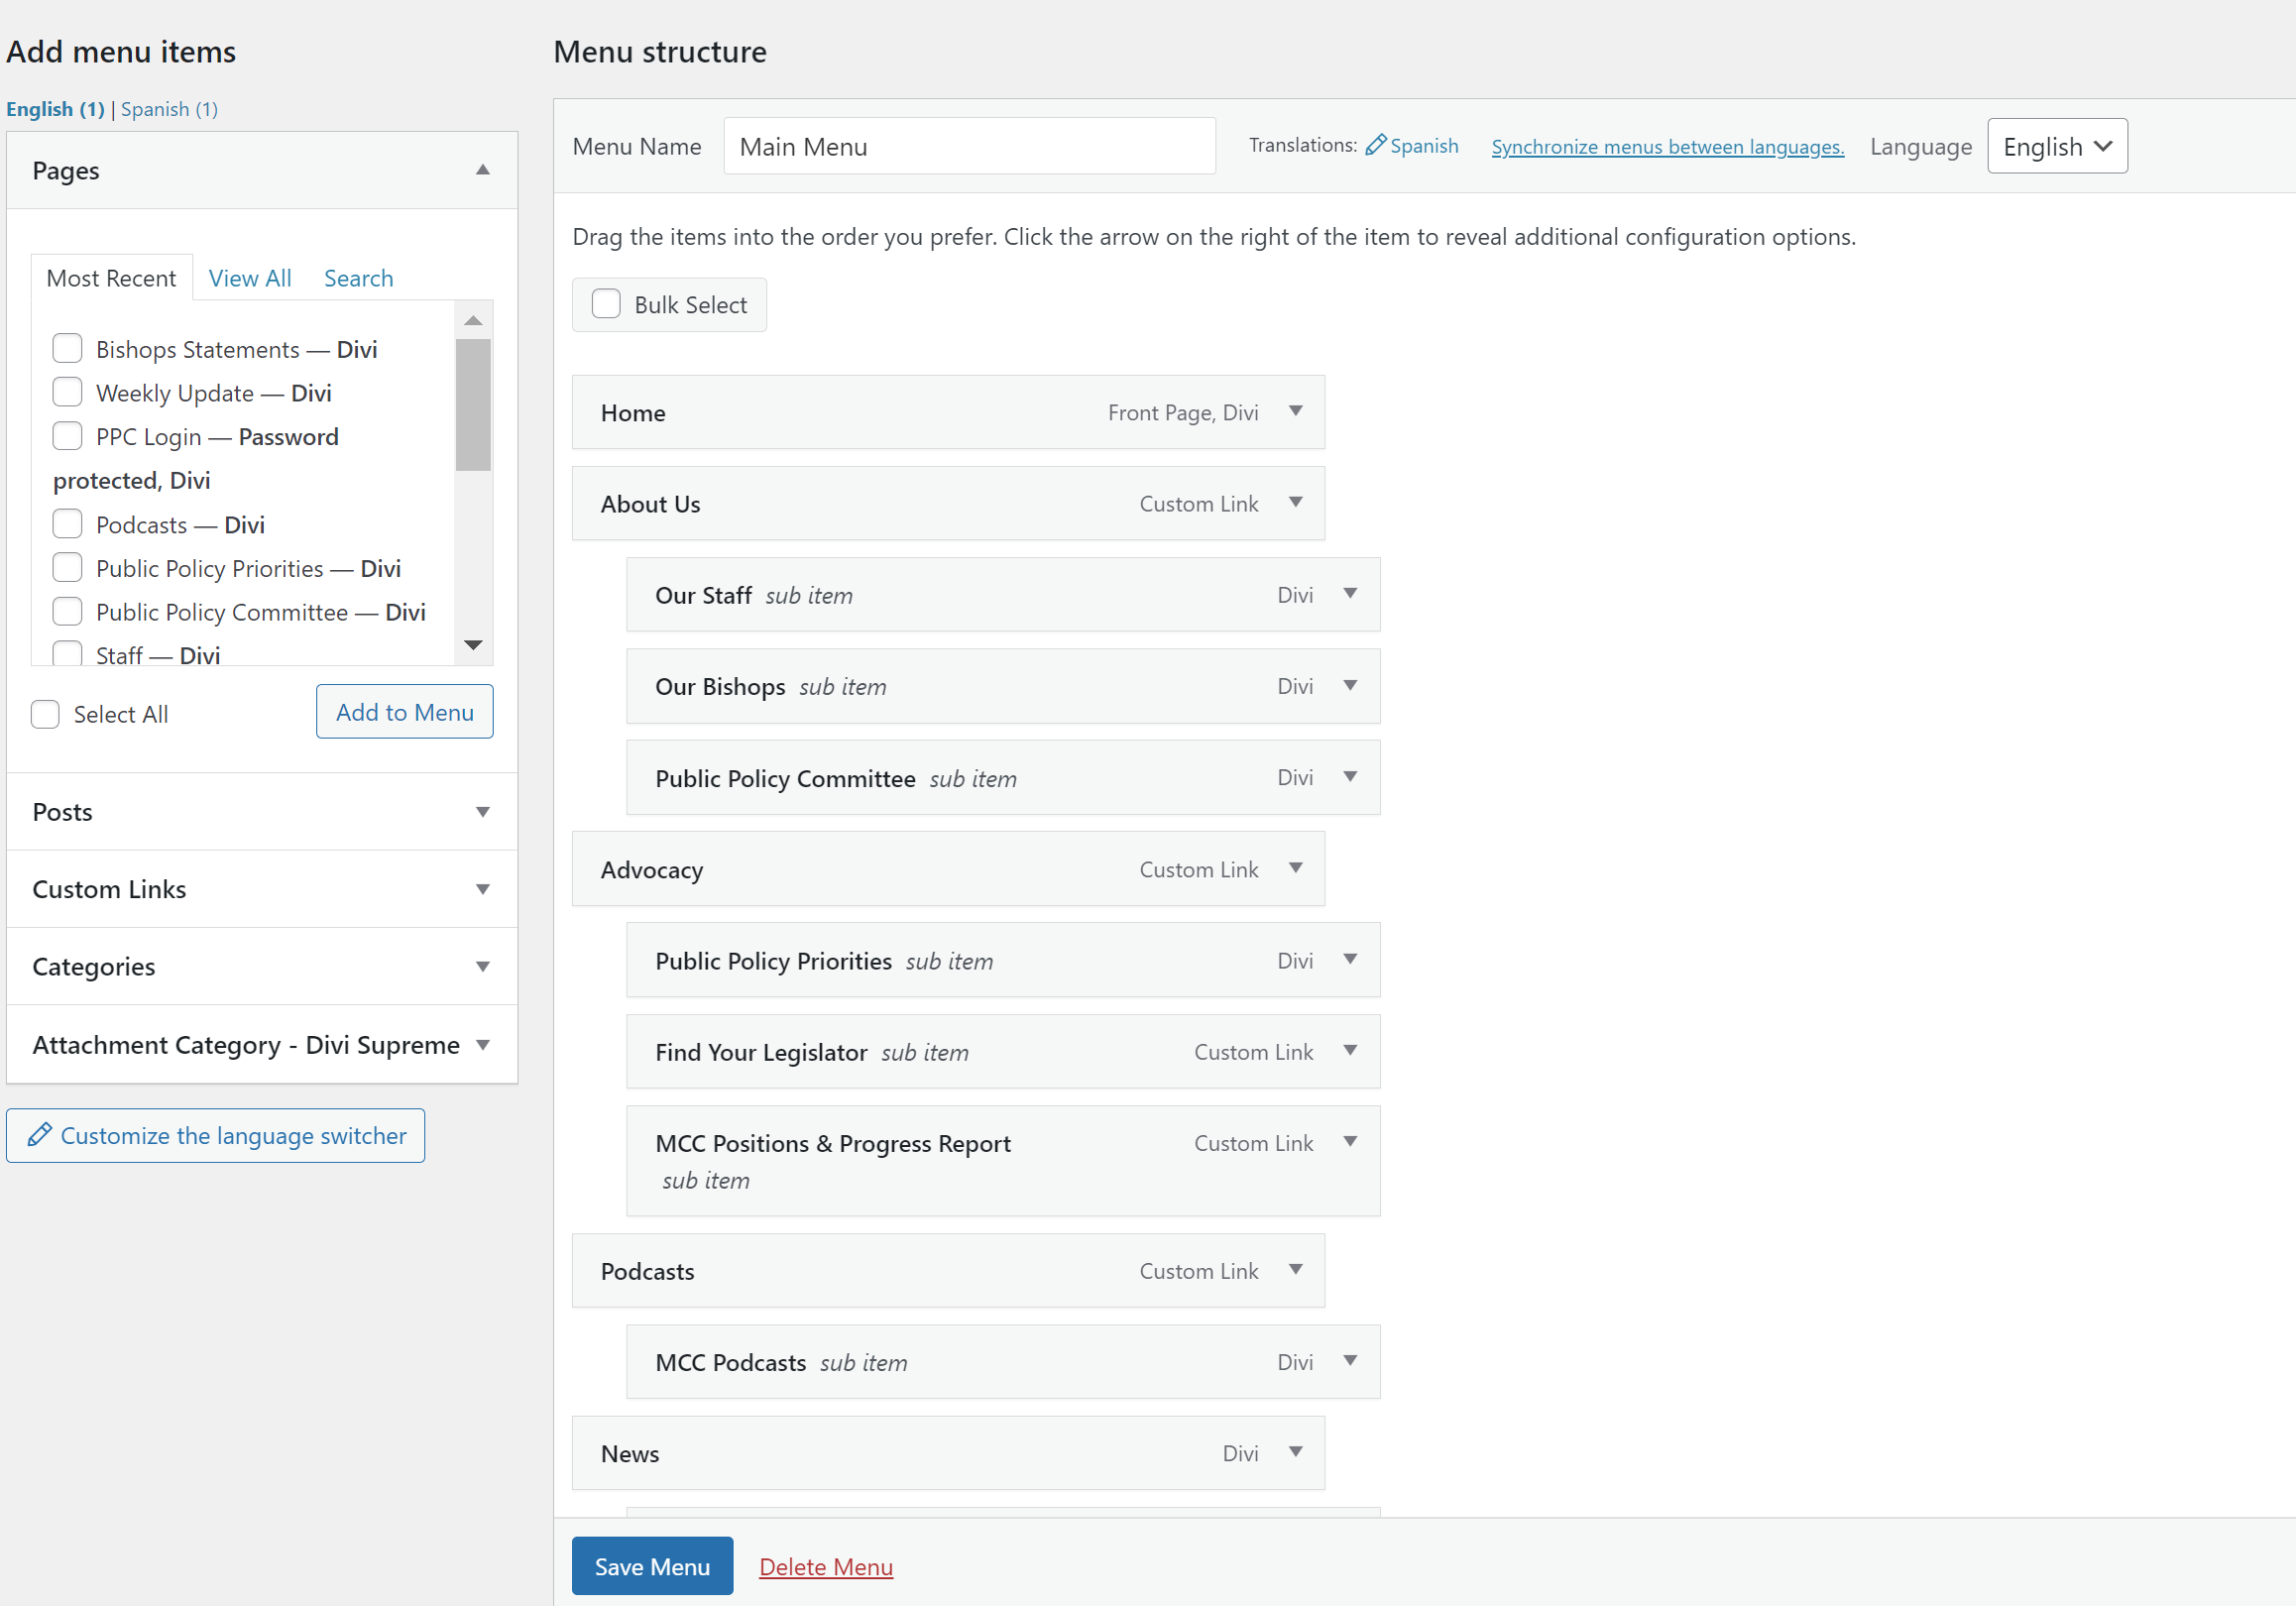This screenshot has width=2296, height=1606.
Task: Tick the Select All checkbox
Action: point(45,714)
